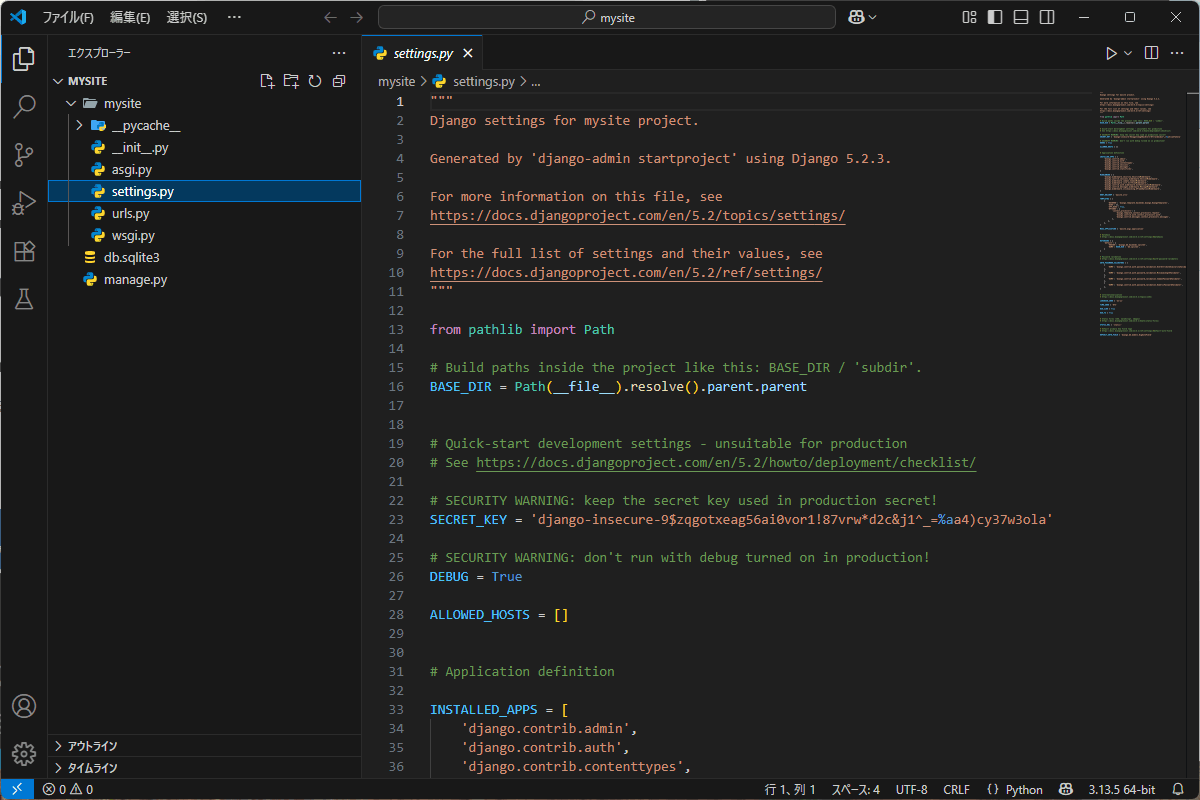This screenshot has height=800, width=1200.
Task: Open remote window indicator in status bar
Action: pyautogui.click(x=17, y=789)
